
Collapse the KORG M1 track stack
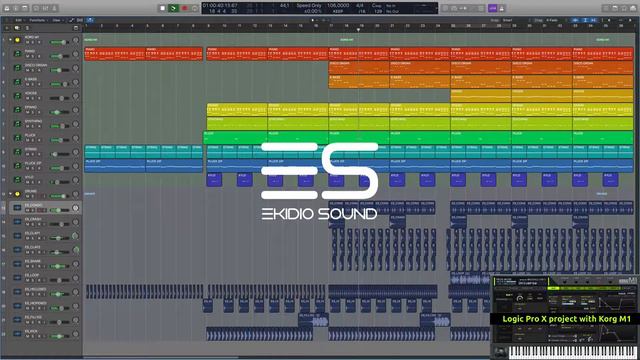pyautogui.click(x=11, y=40)
